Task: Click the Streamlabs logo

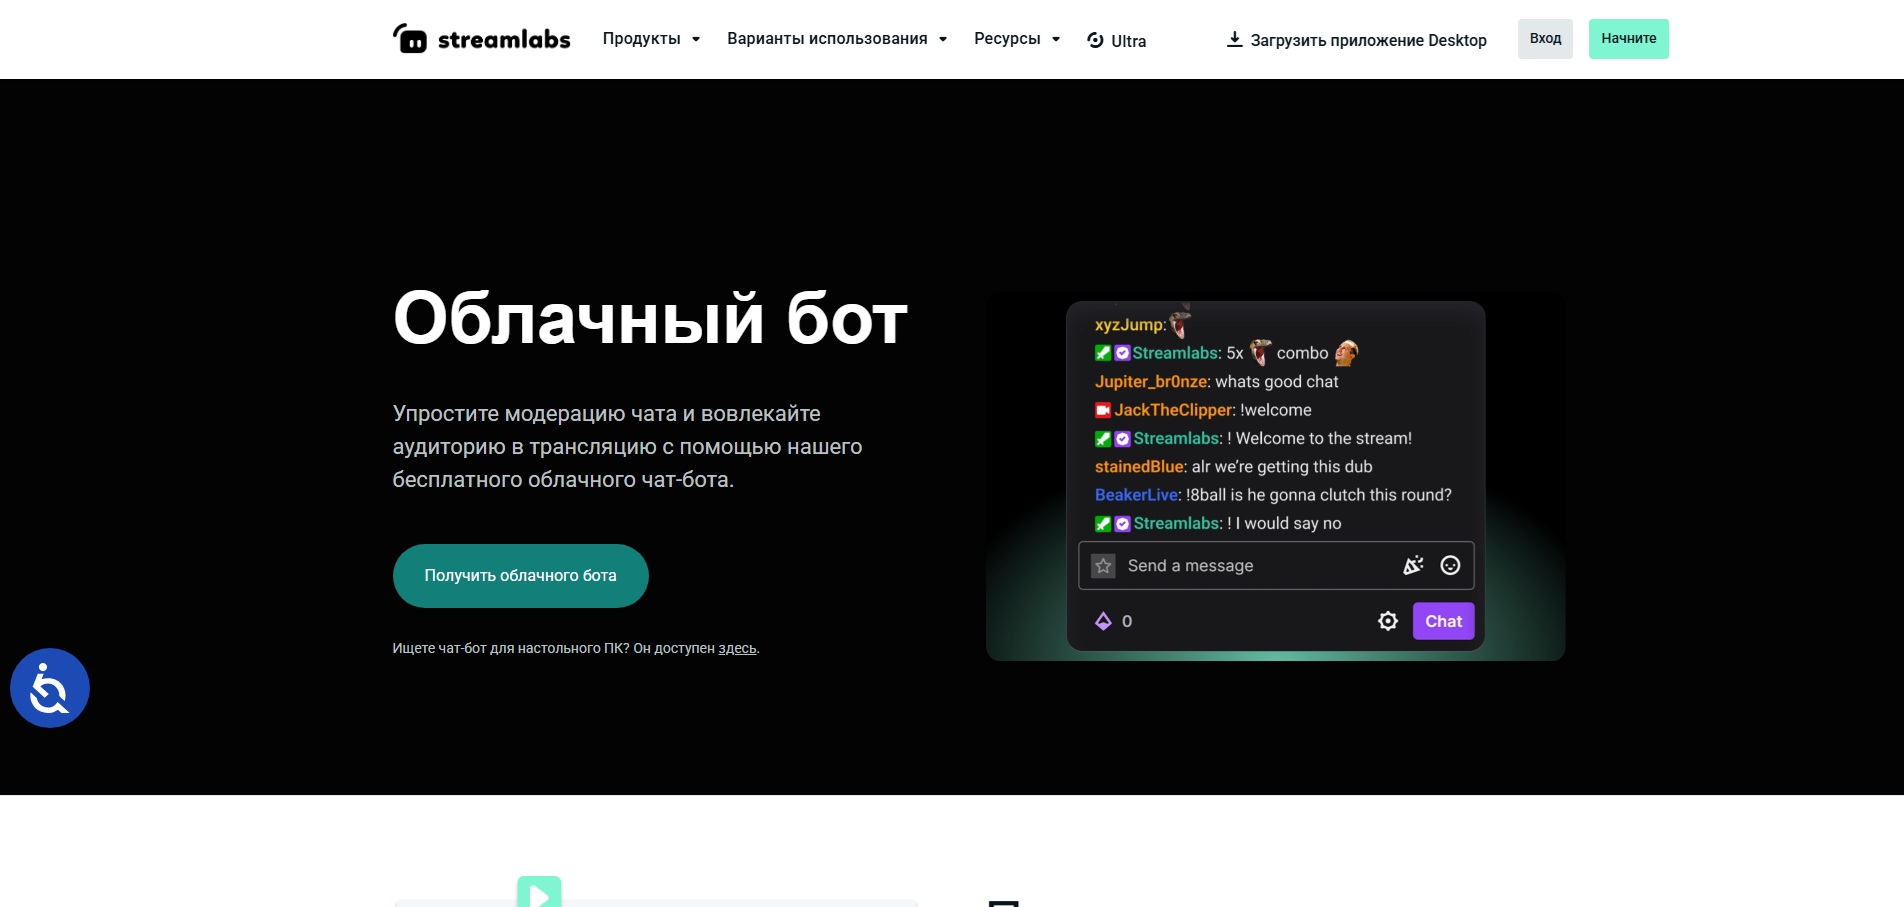Action: (481, 39)
